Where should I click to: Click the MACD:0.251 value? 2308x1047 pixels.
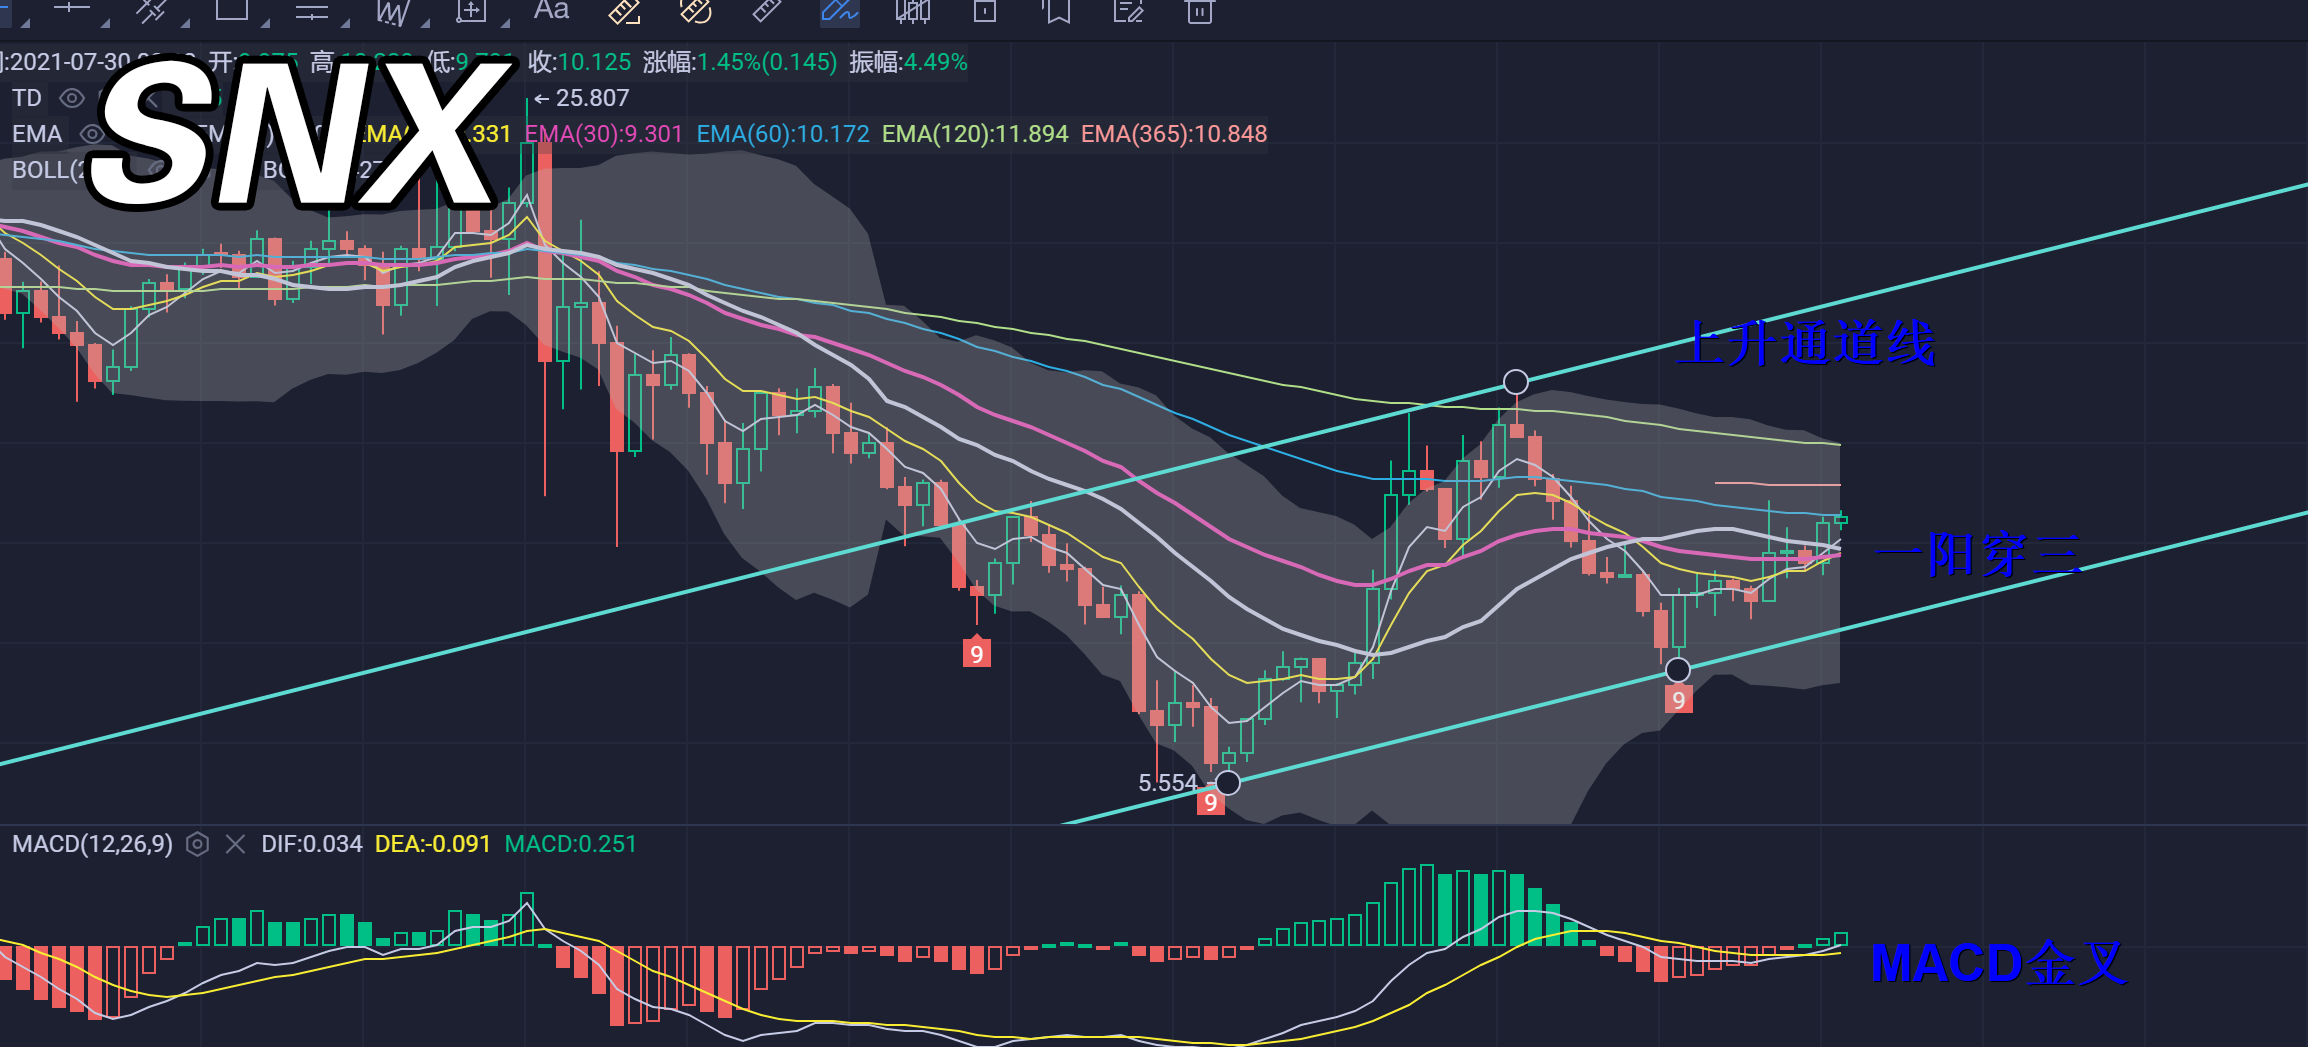[571, 844]
